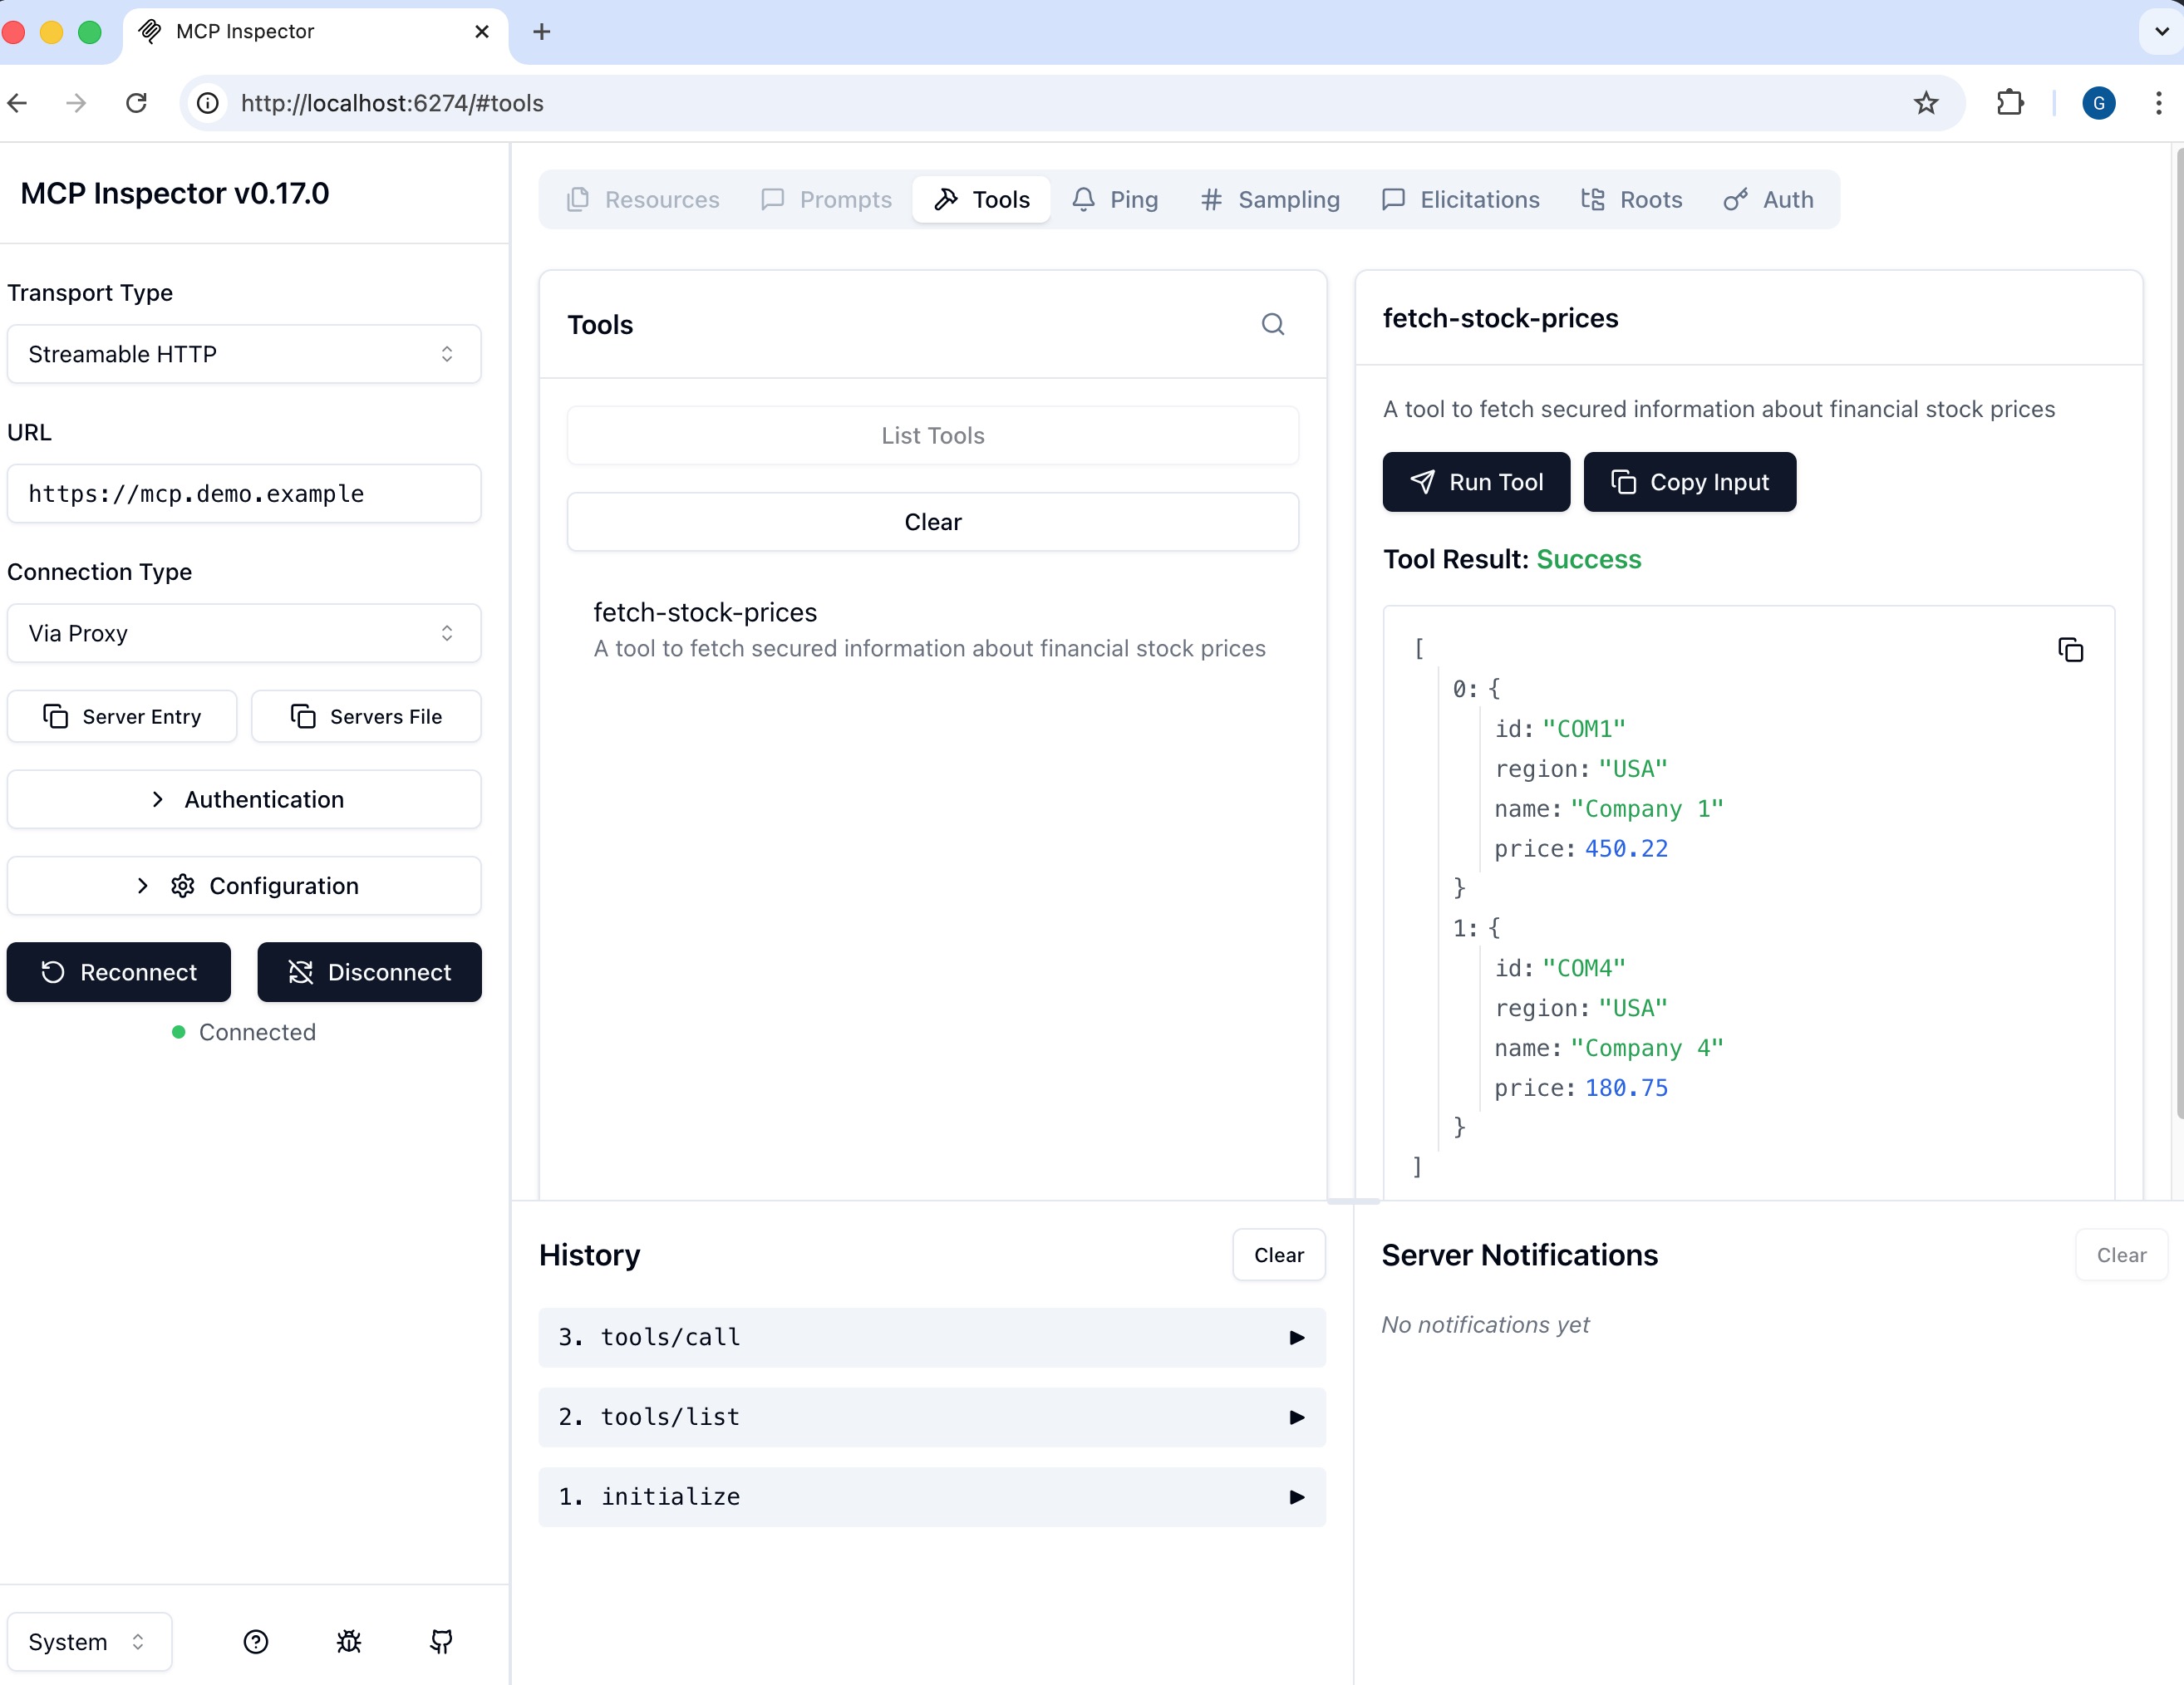The width and height of the screenshot is (2184, 1685).
Task: Click the server URL input field
Action: click(244, 494)
